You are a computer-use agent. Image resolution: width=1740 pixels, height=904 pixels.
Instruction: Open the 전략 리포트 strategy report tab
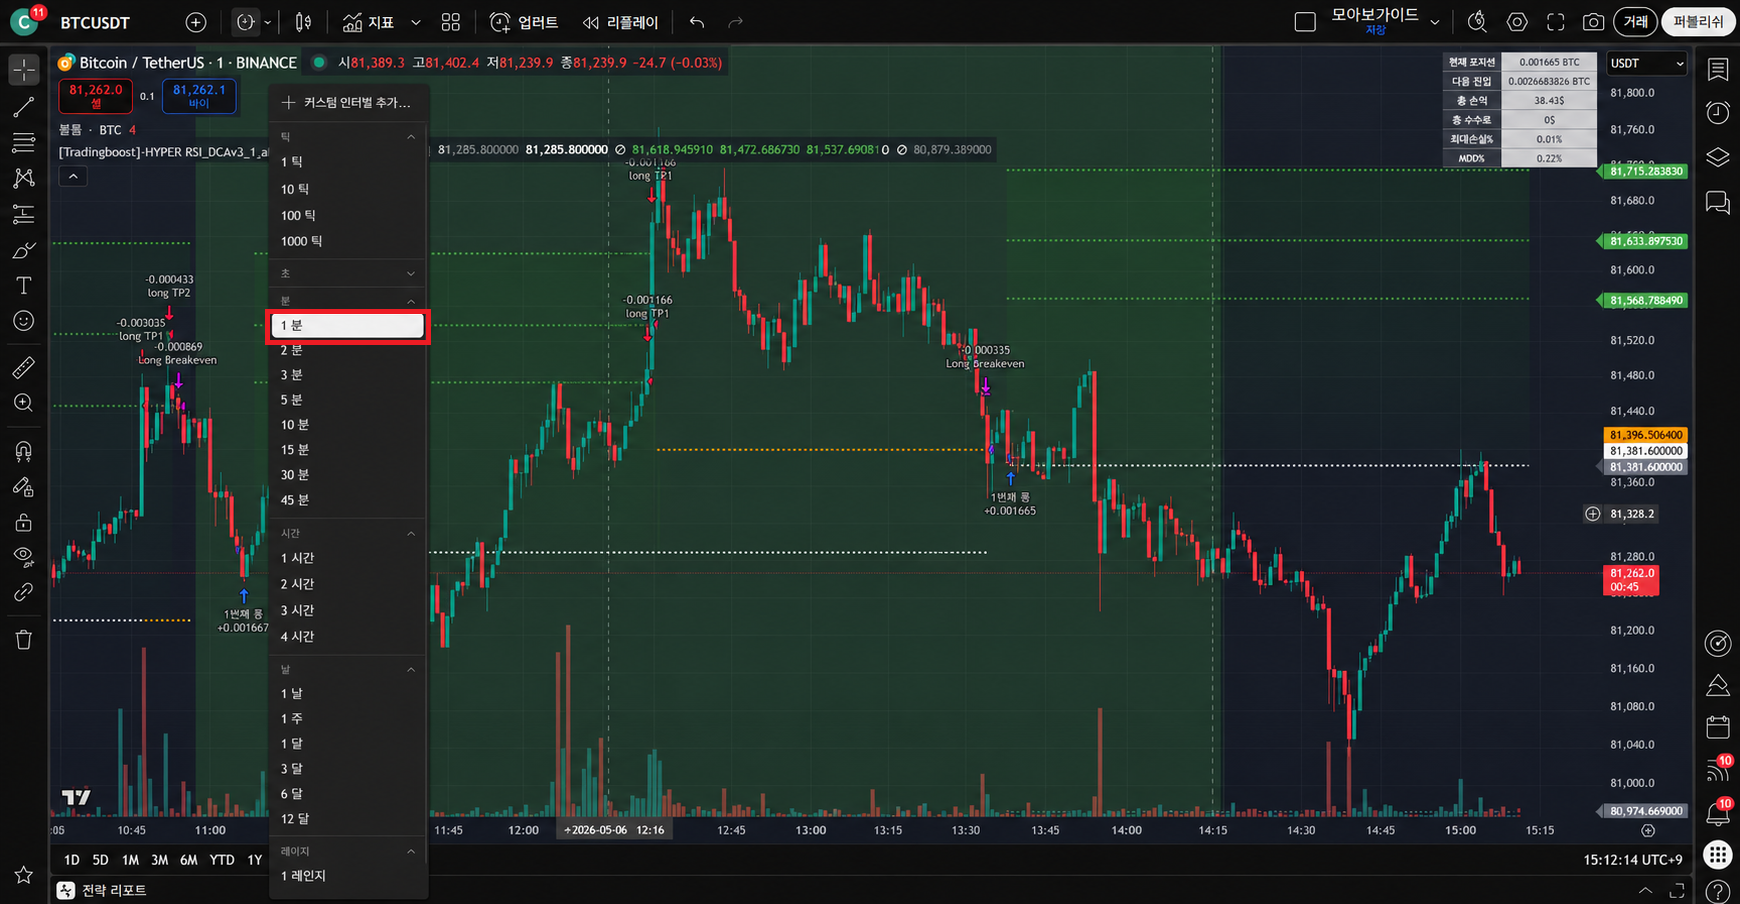click(x=103, y=890)
